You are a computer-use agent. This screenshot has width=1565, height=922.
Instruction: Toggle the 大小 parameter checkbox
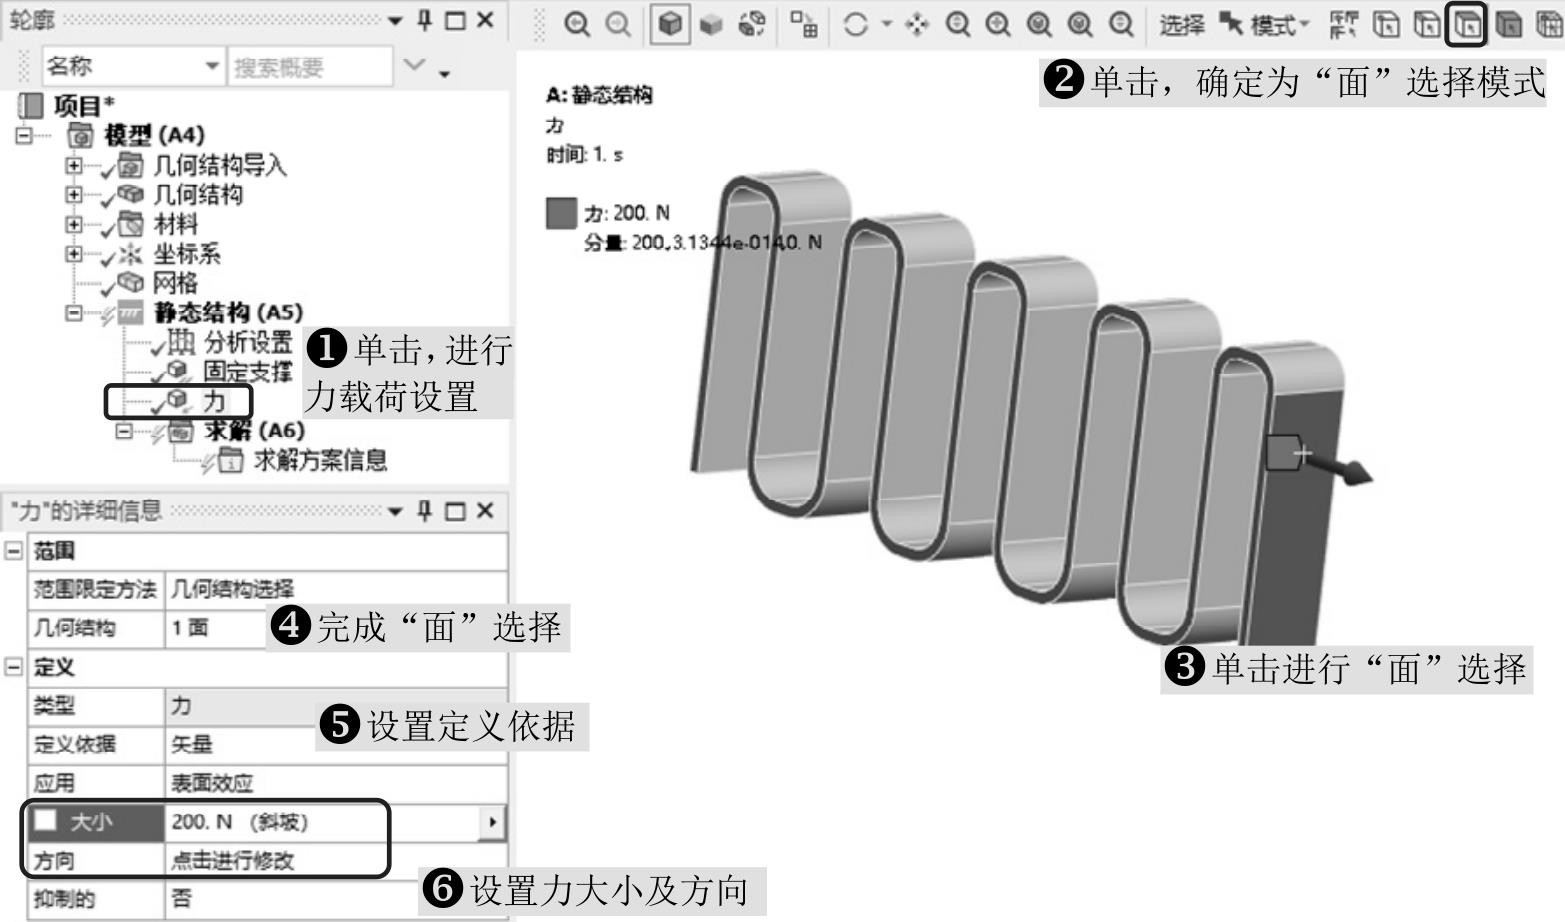click(46, 821)
